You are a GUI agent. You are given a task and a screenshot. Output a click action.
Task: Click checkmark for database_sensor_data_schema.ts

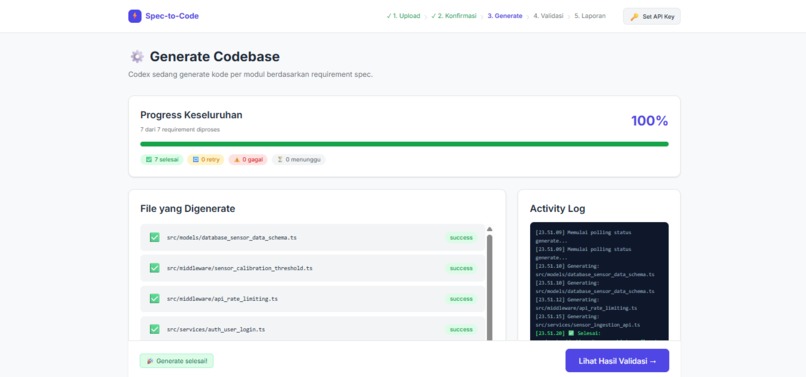[154, 237]
